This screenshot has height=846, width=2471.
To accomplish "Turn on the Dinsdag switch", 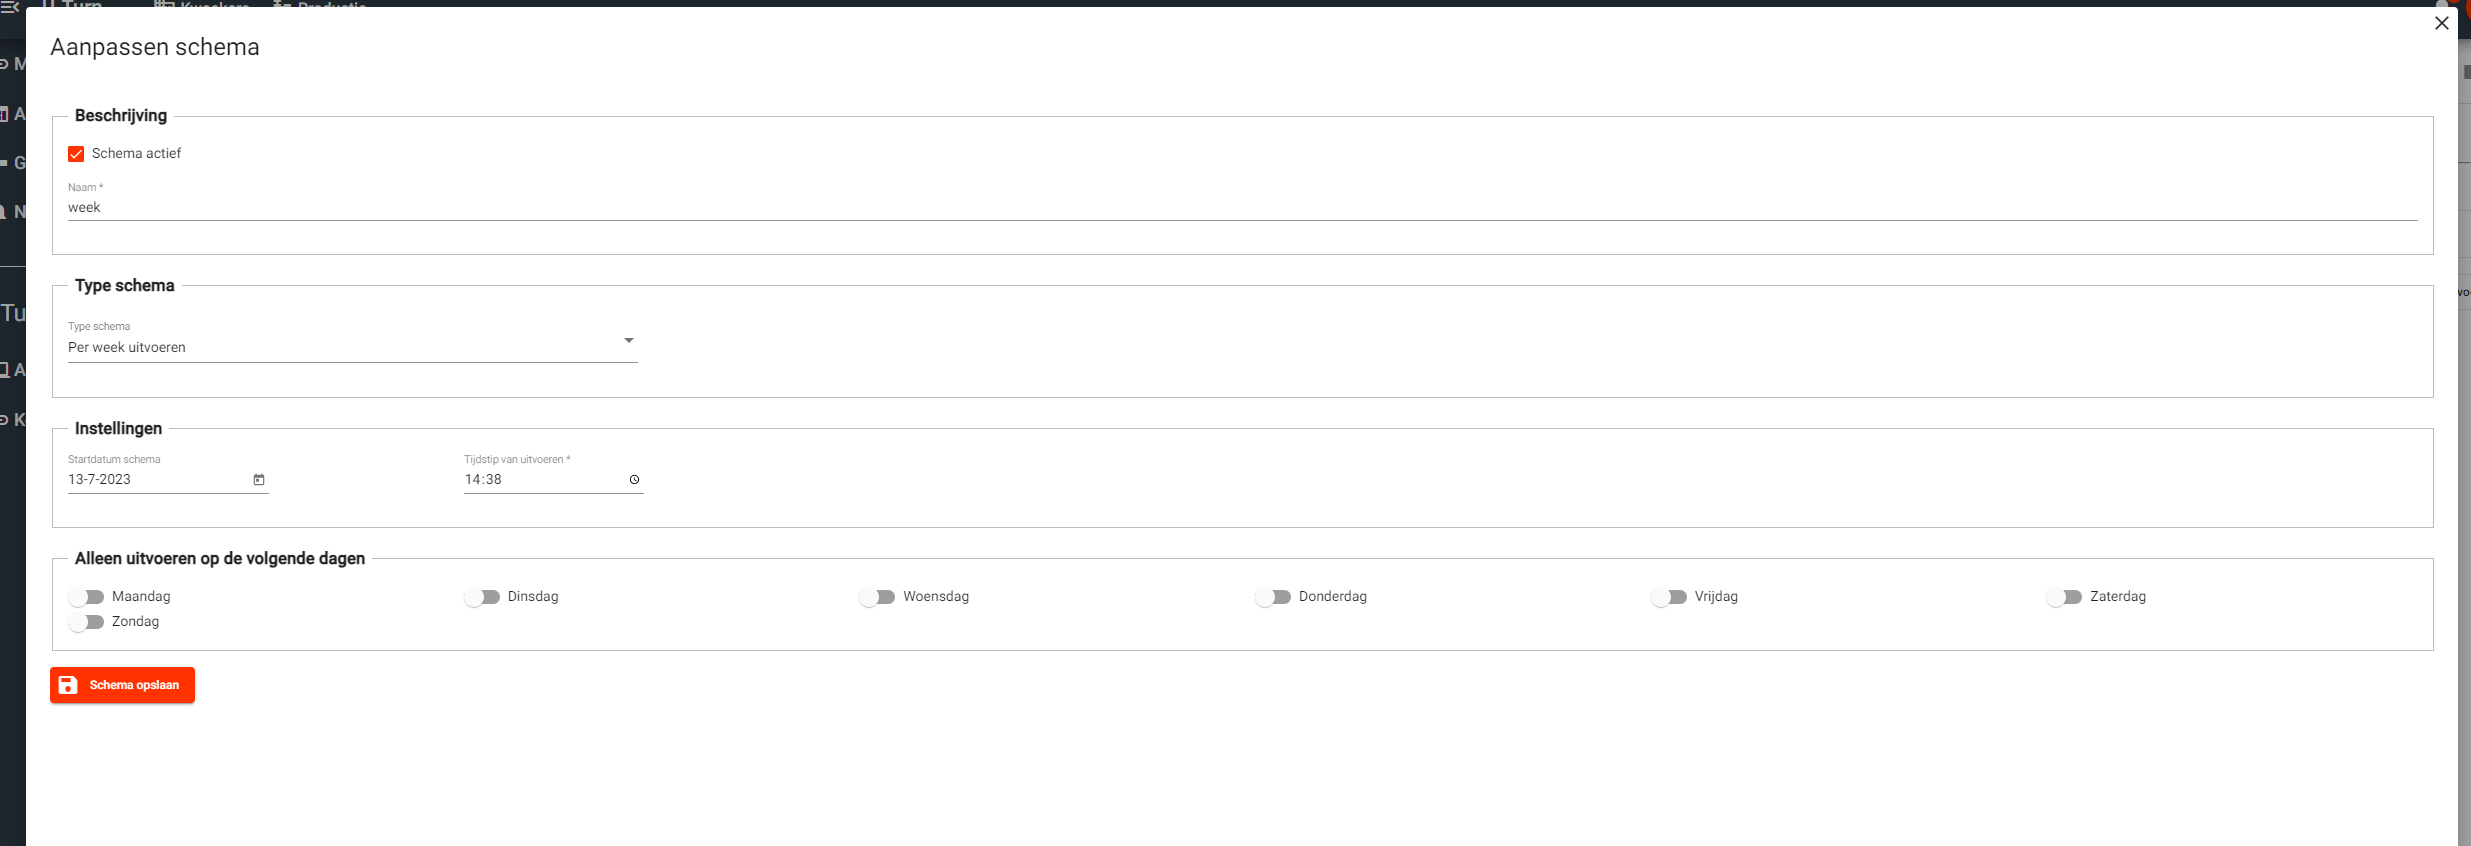I will coord(482,597).
